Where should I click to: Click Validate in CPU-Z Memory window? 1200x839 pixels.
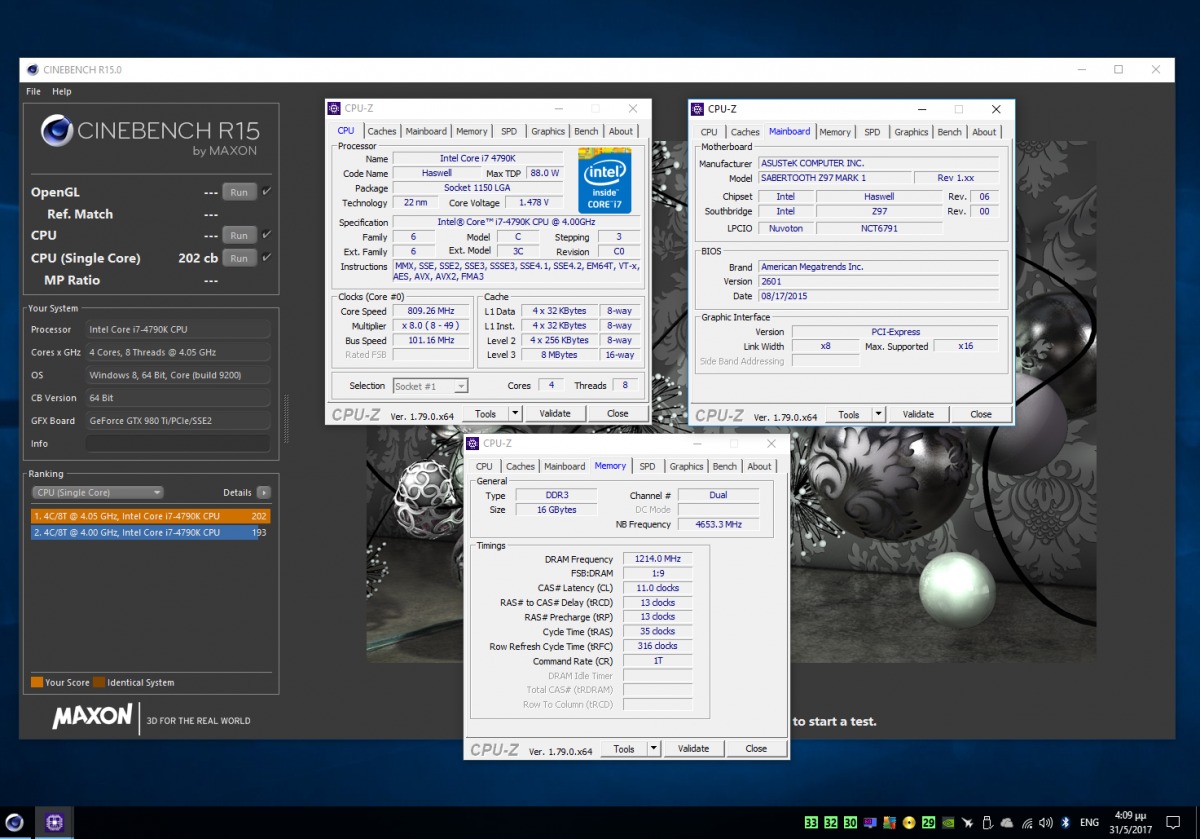point(693,748)
